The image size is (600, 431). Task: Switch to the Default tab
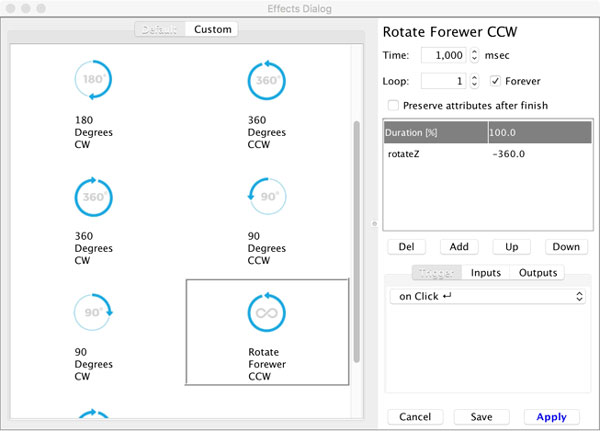pos(160,29)
